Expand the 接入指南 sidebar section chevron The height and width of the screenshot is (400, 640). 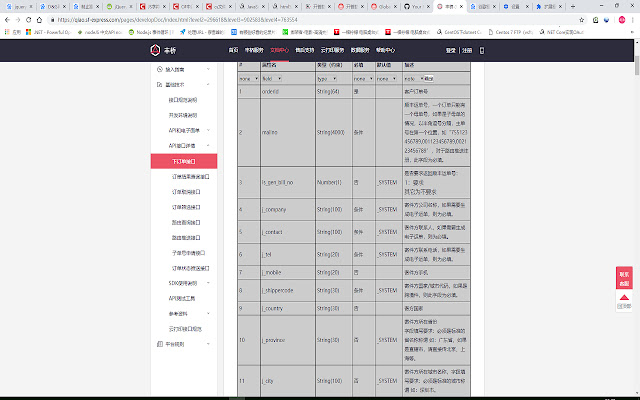coord(208,69)
